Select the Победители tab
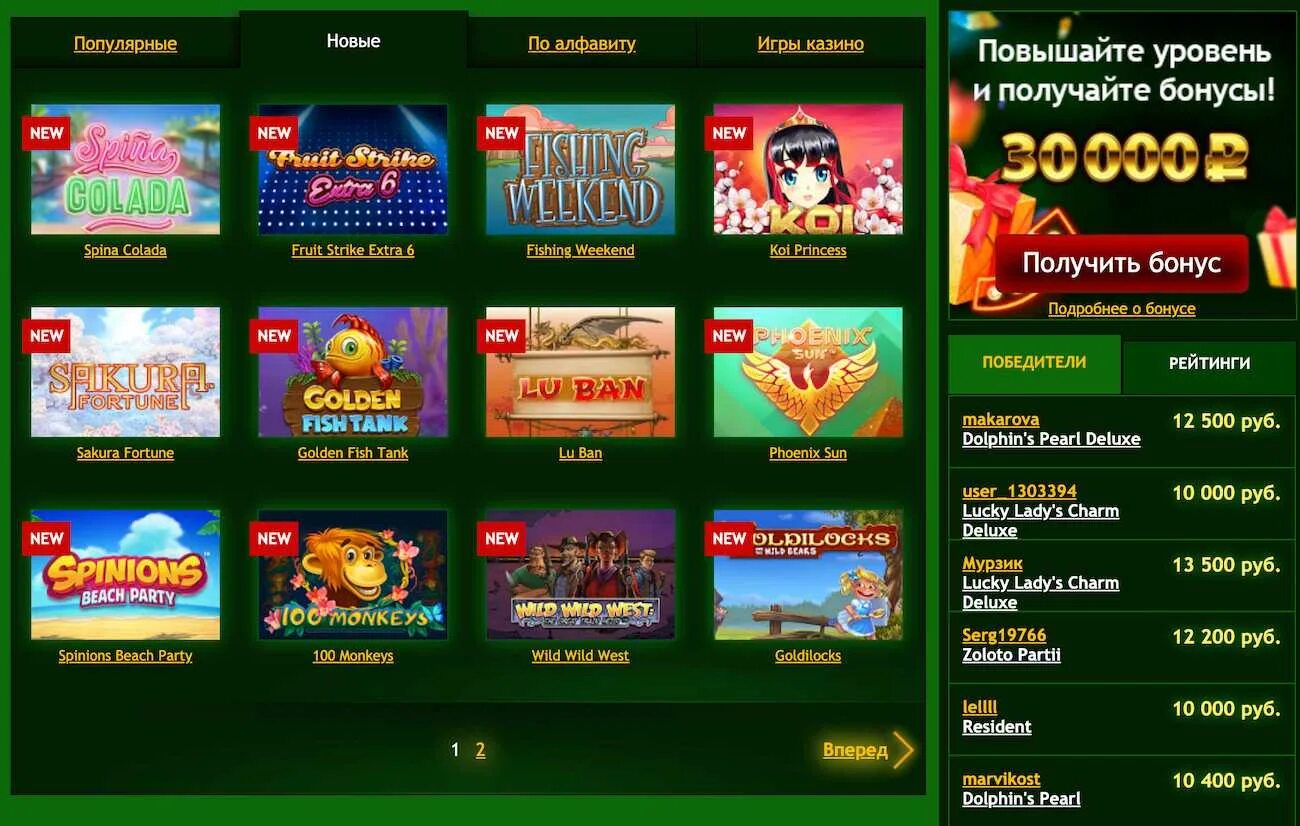This screenshot has height=826, width=1300. (1034, 362)
